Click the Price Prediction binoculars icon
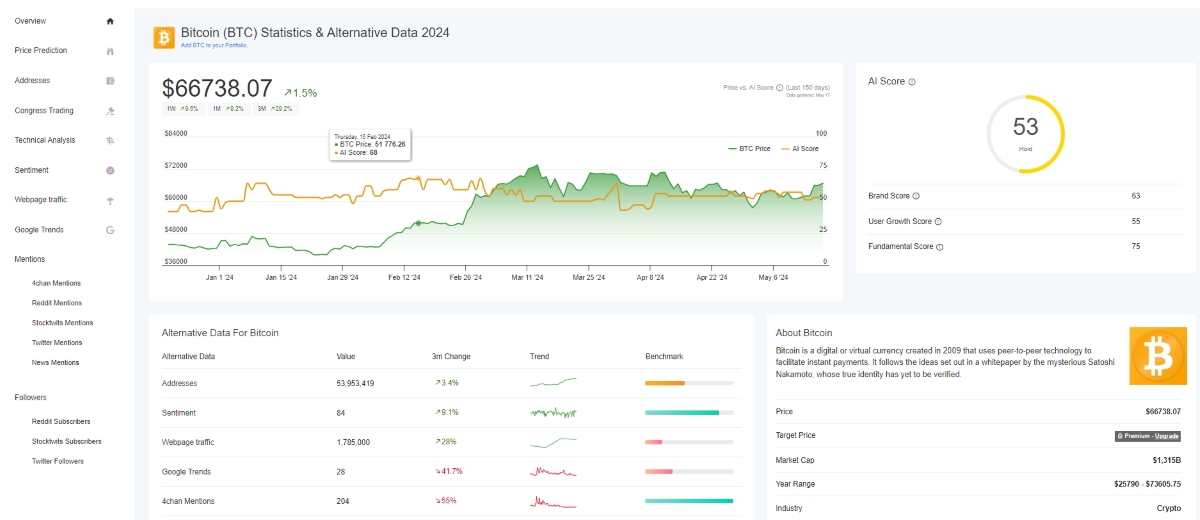Viewport: 1200px width, 520px height. [110, 51]
